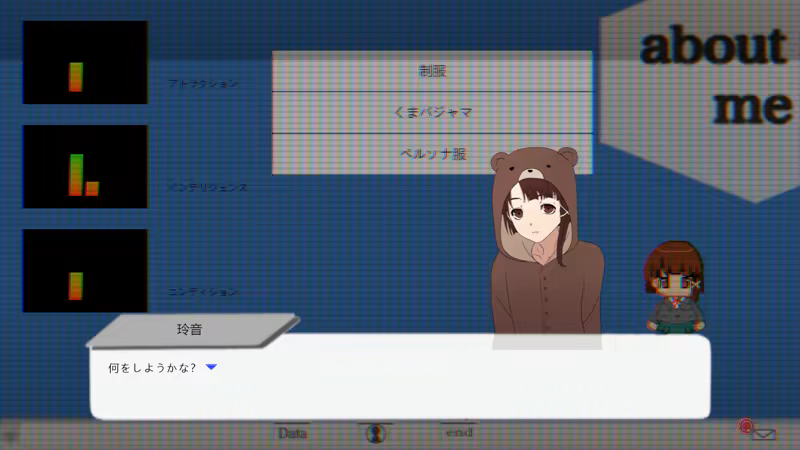Viewport: 800px width, 450px height.
Task: Open the Data menu in bottom bar
Action: tap(292, 433)
